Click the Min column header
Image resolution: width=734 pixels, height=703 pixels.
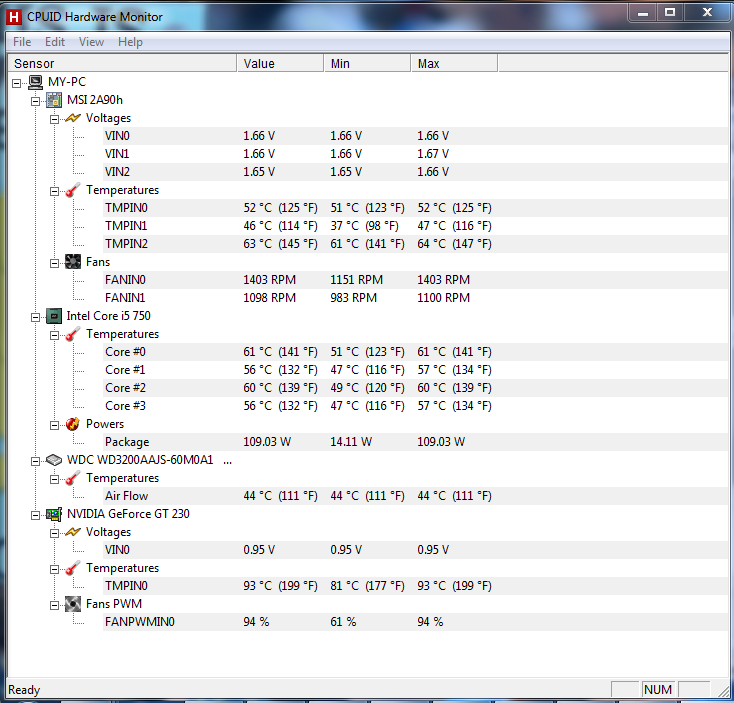coord(367,64)
